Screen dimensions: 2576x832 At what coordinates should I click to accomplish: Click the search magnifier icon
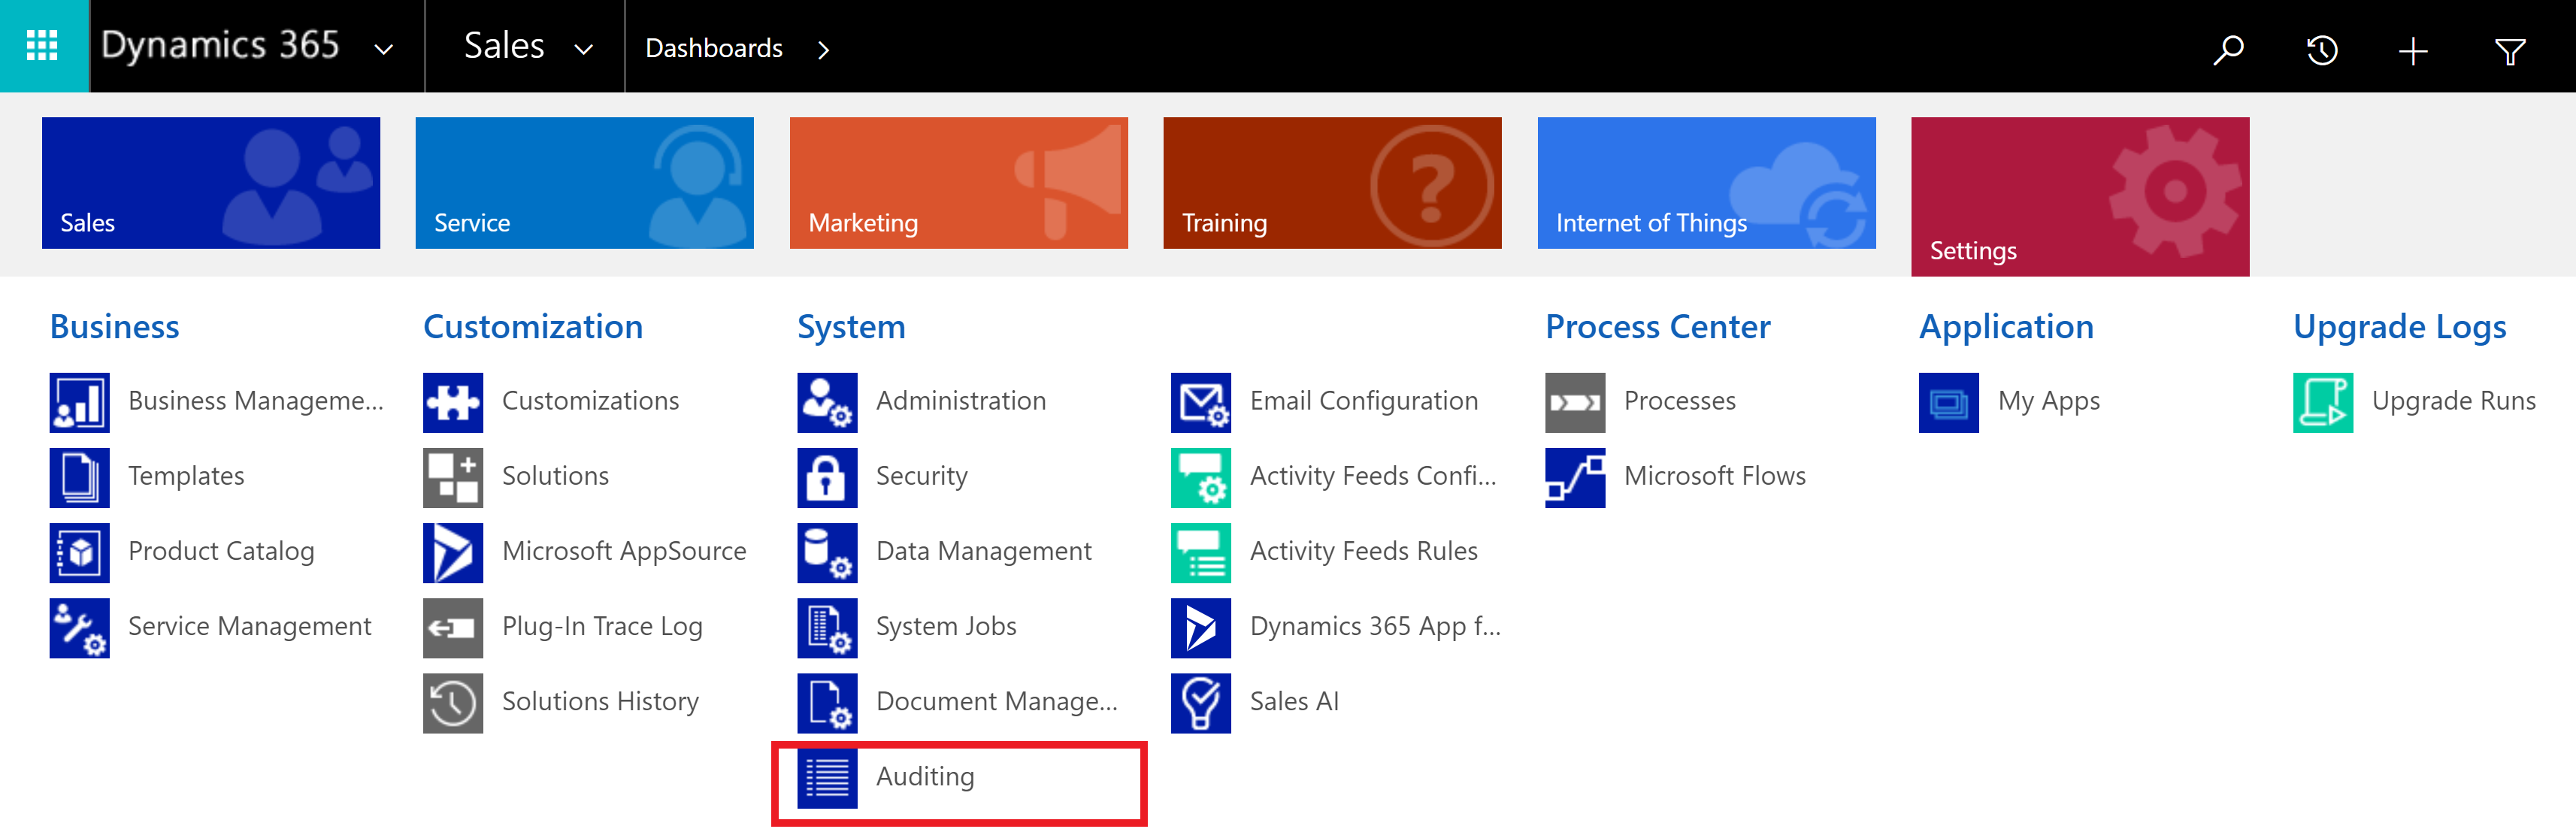tap(2229, 49)
